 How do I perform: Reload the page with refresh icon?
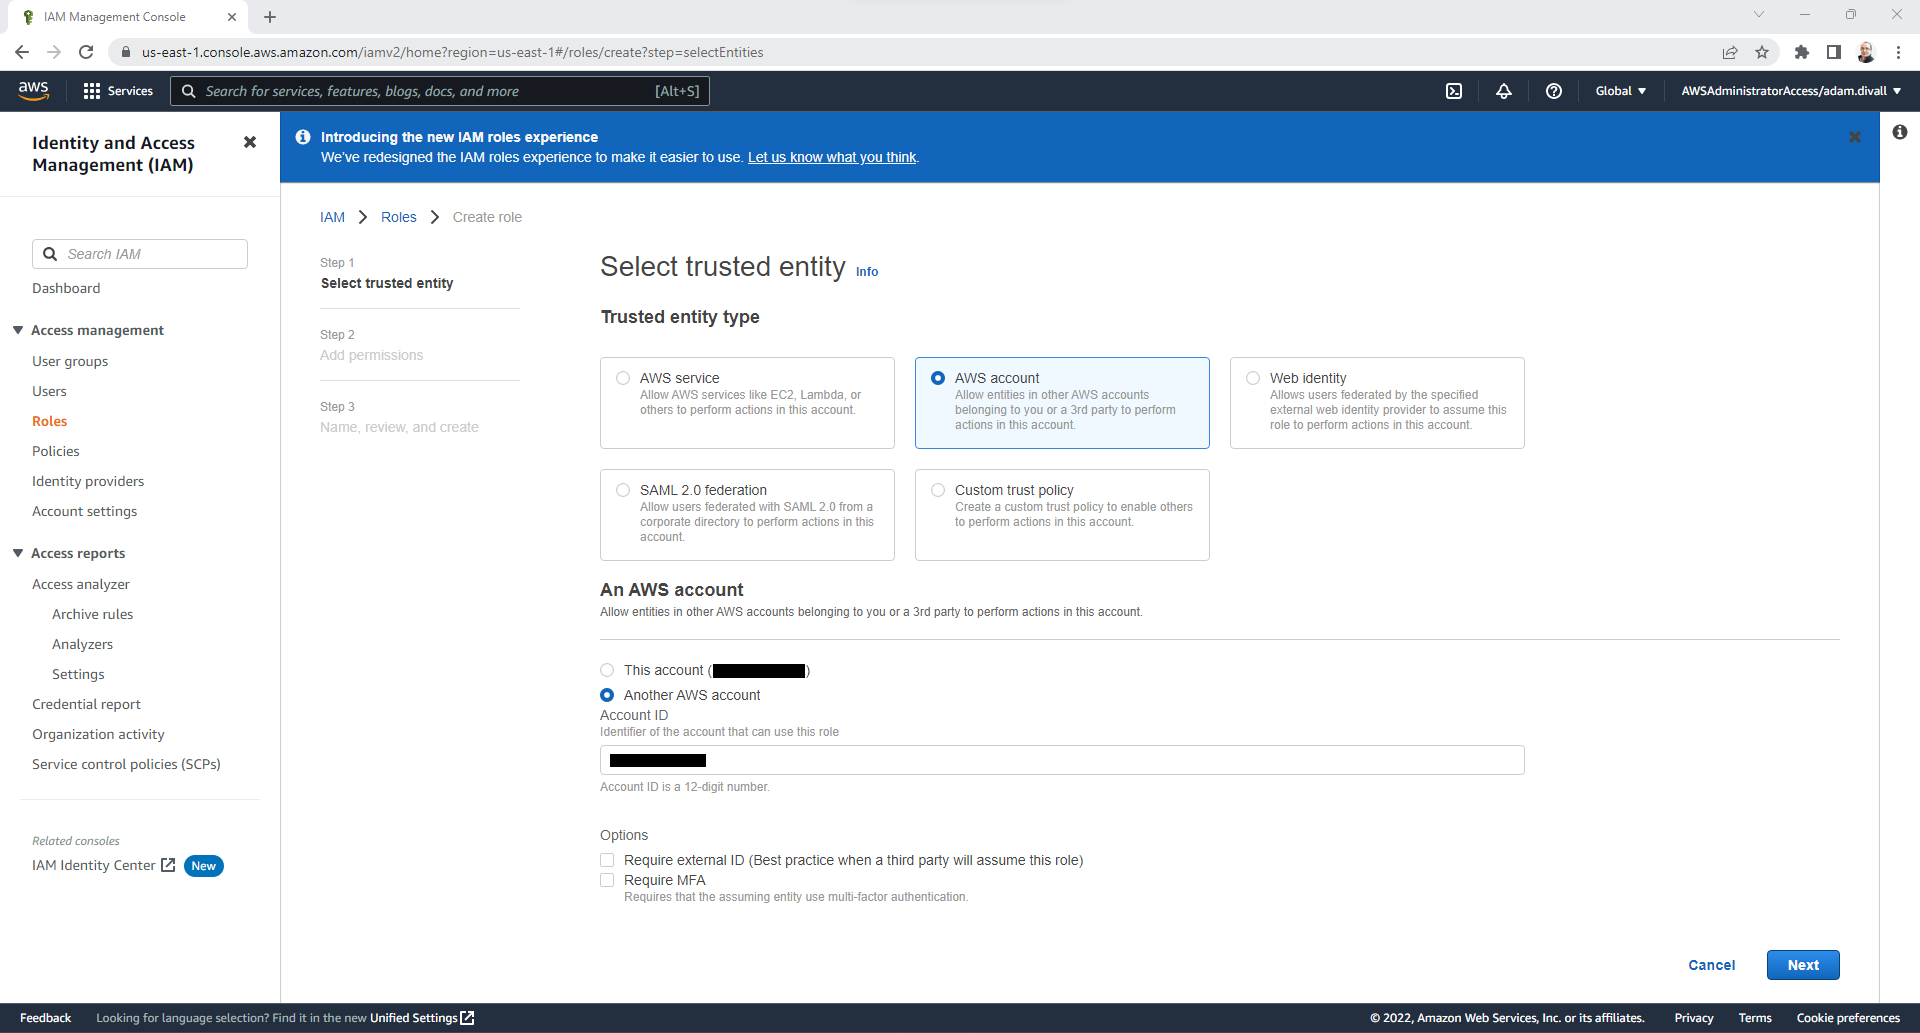pos(86,52)
